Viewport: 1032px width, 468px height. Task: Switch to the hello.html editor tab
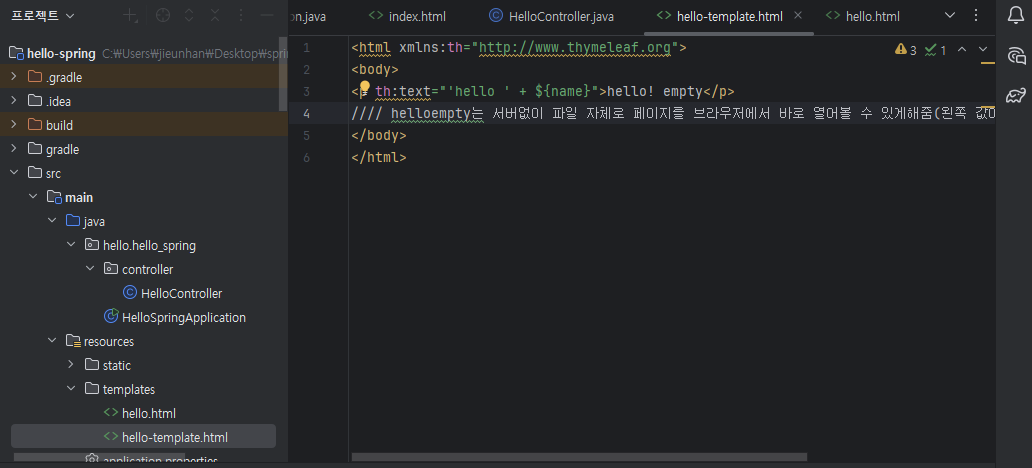click(863, 16)
